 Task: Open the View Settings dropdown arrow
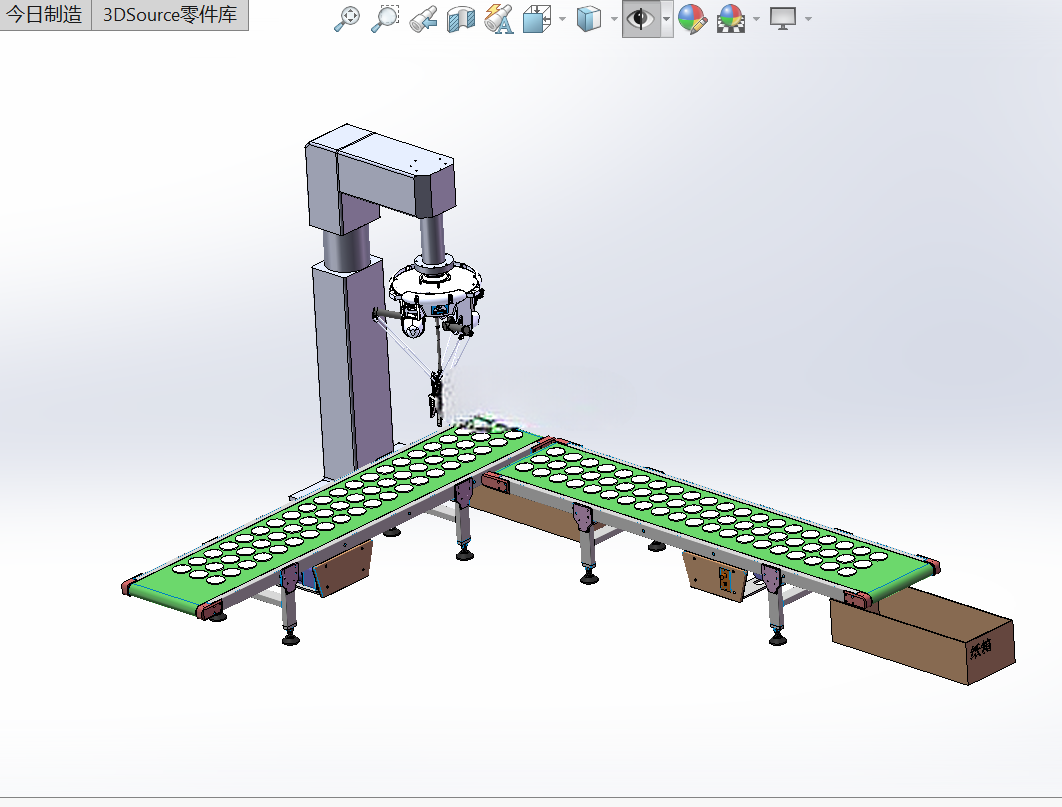pyautogui.click(x=808, y=19)
